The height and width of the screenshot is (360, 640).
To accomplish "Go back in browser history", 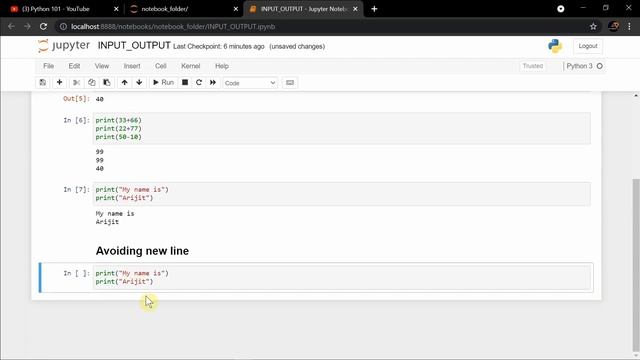I will click(11, 27).
